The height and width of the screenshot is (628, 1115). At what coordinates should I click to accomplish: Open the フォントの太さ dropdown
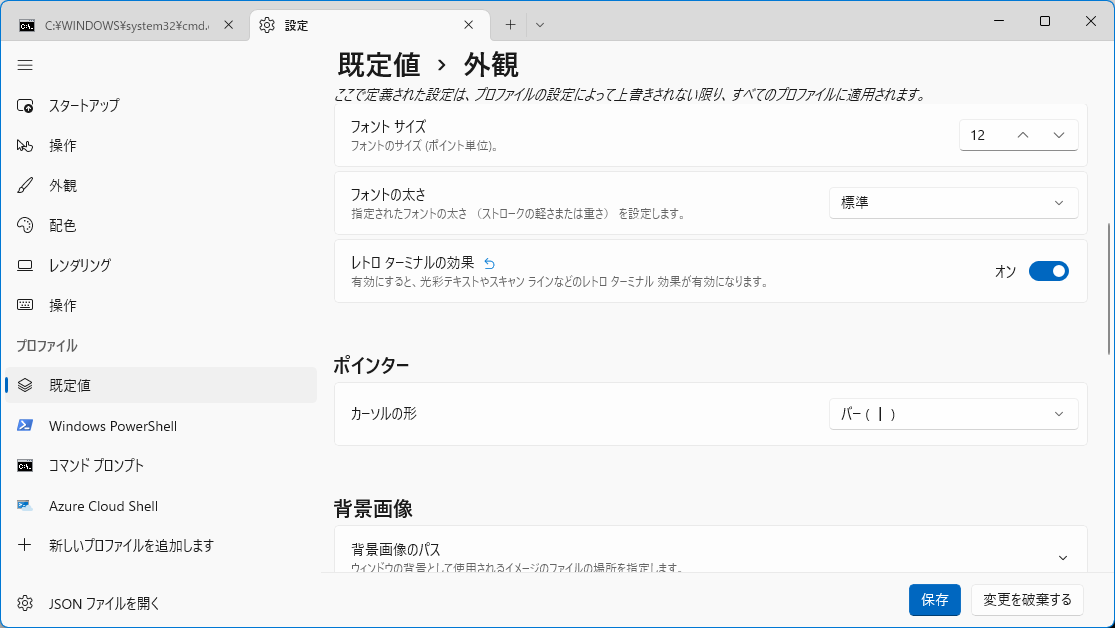click(x=953, y=203)
